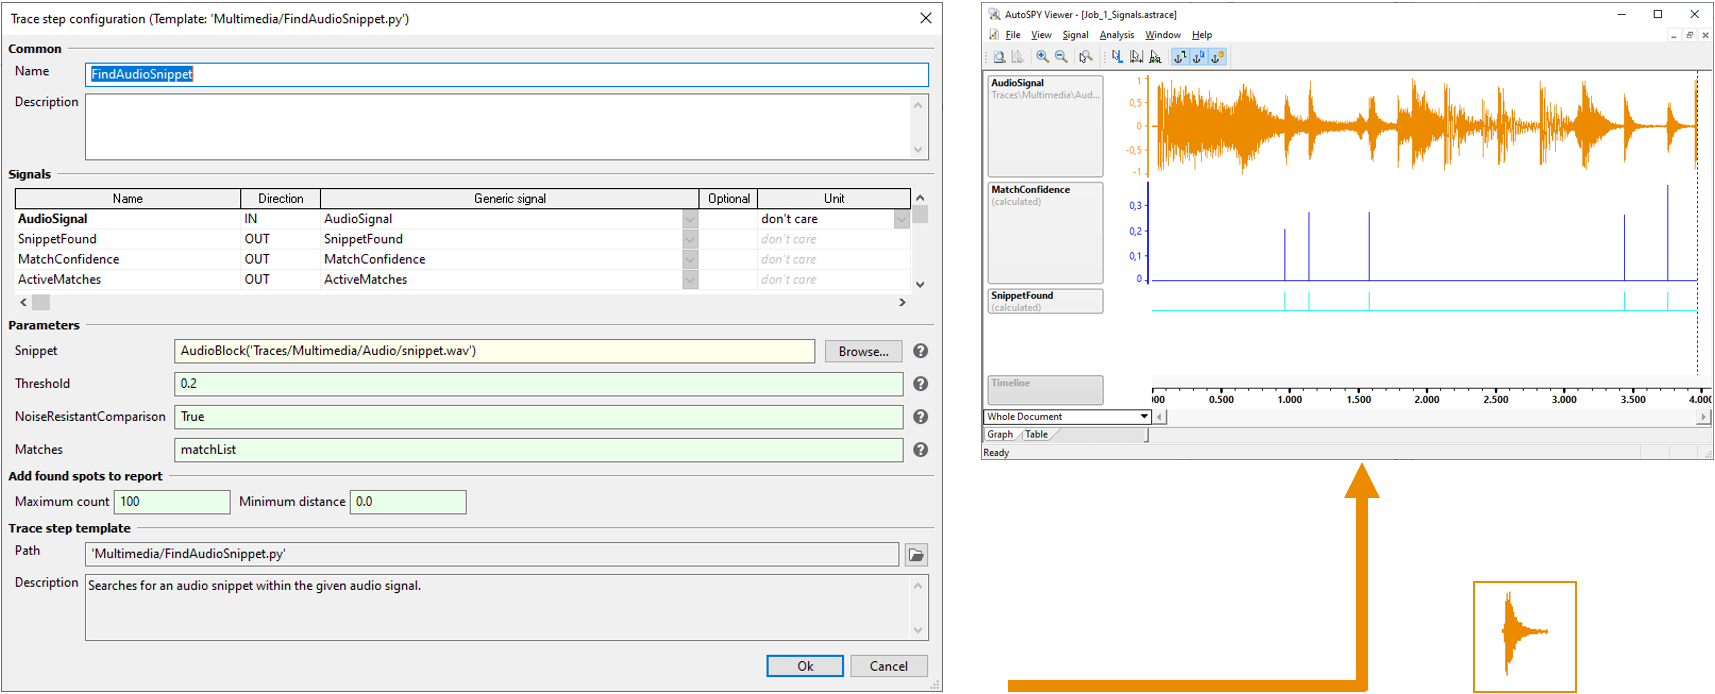Image resolution: width=1715 pixels, height=694 pixels.
Task: Select the cursor-with-magnifier zoom selection tool
Action: [1085, 57]
